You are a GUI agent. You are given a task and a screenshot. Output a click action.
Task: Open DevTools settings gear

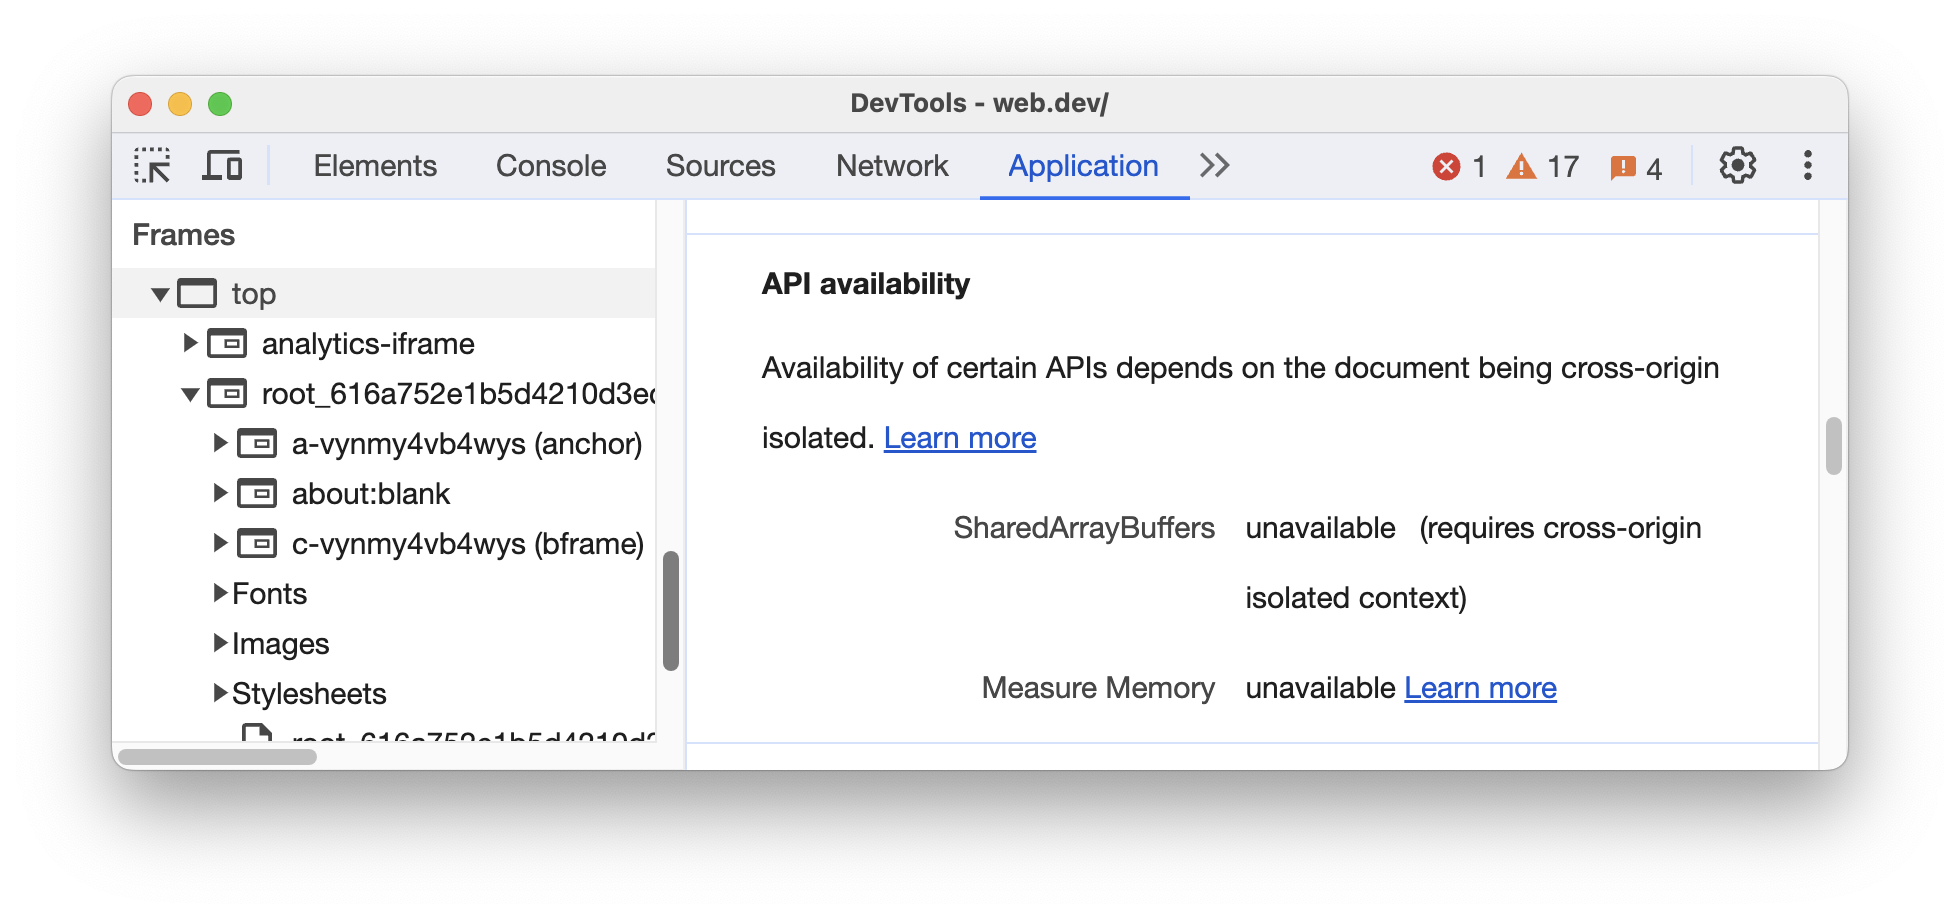1738,165
